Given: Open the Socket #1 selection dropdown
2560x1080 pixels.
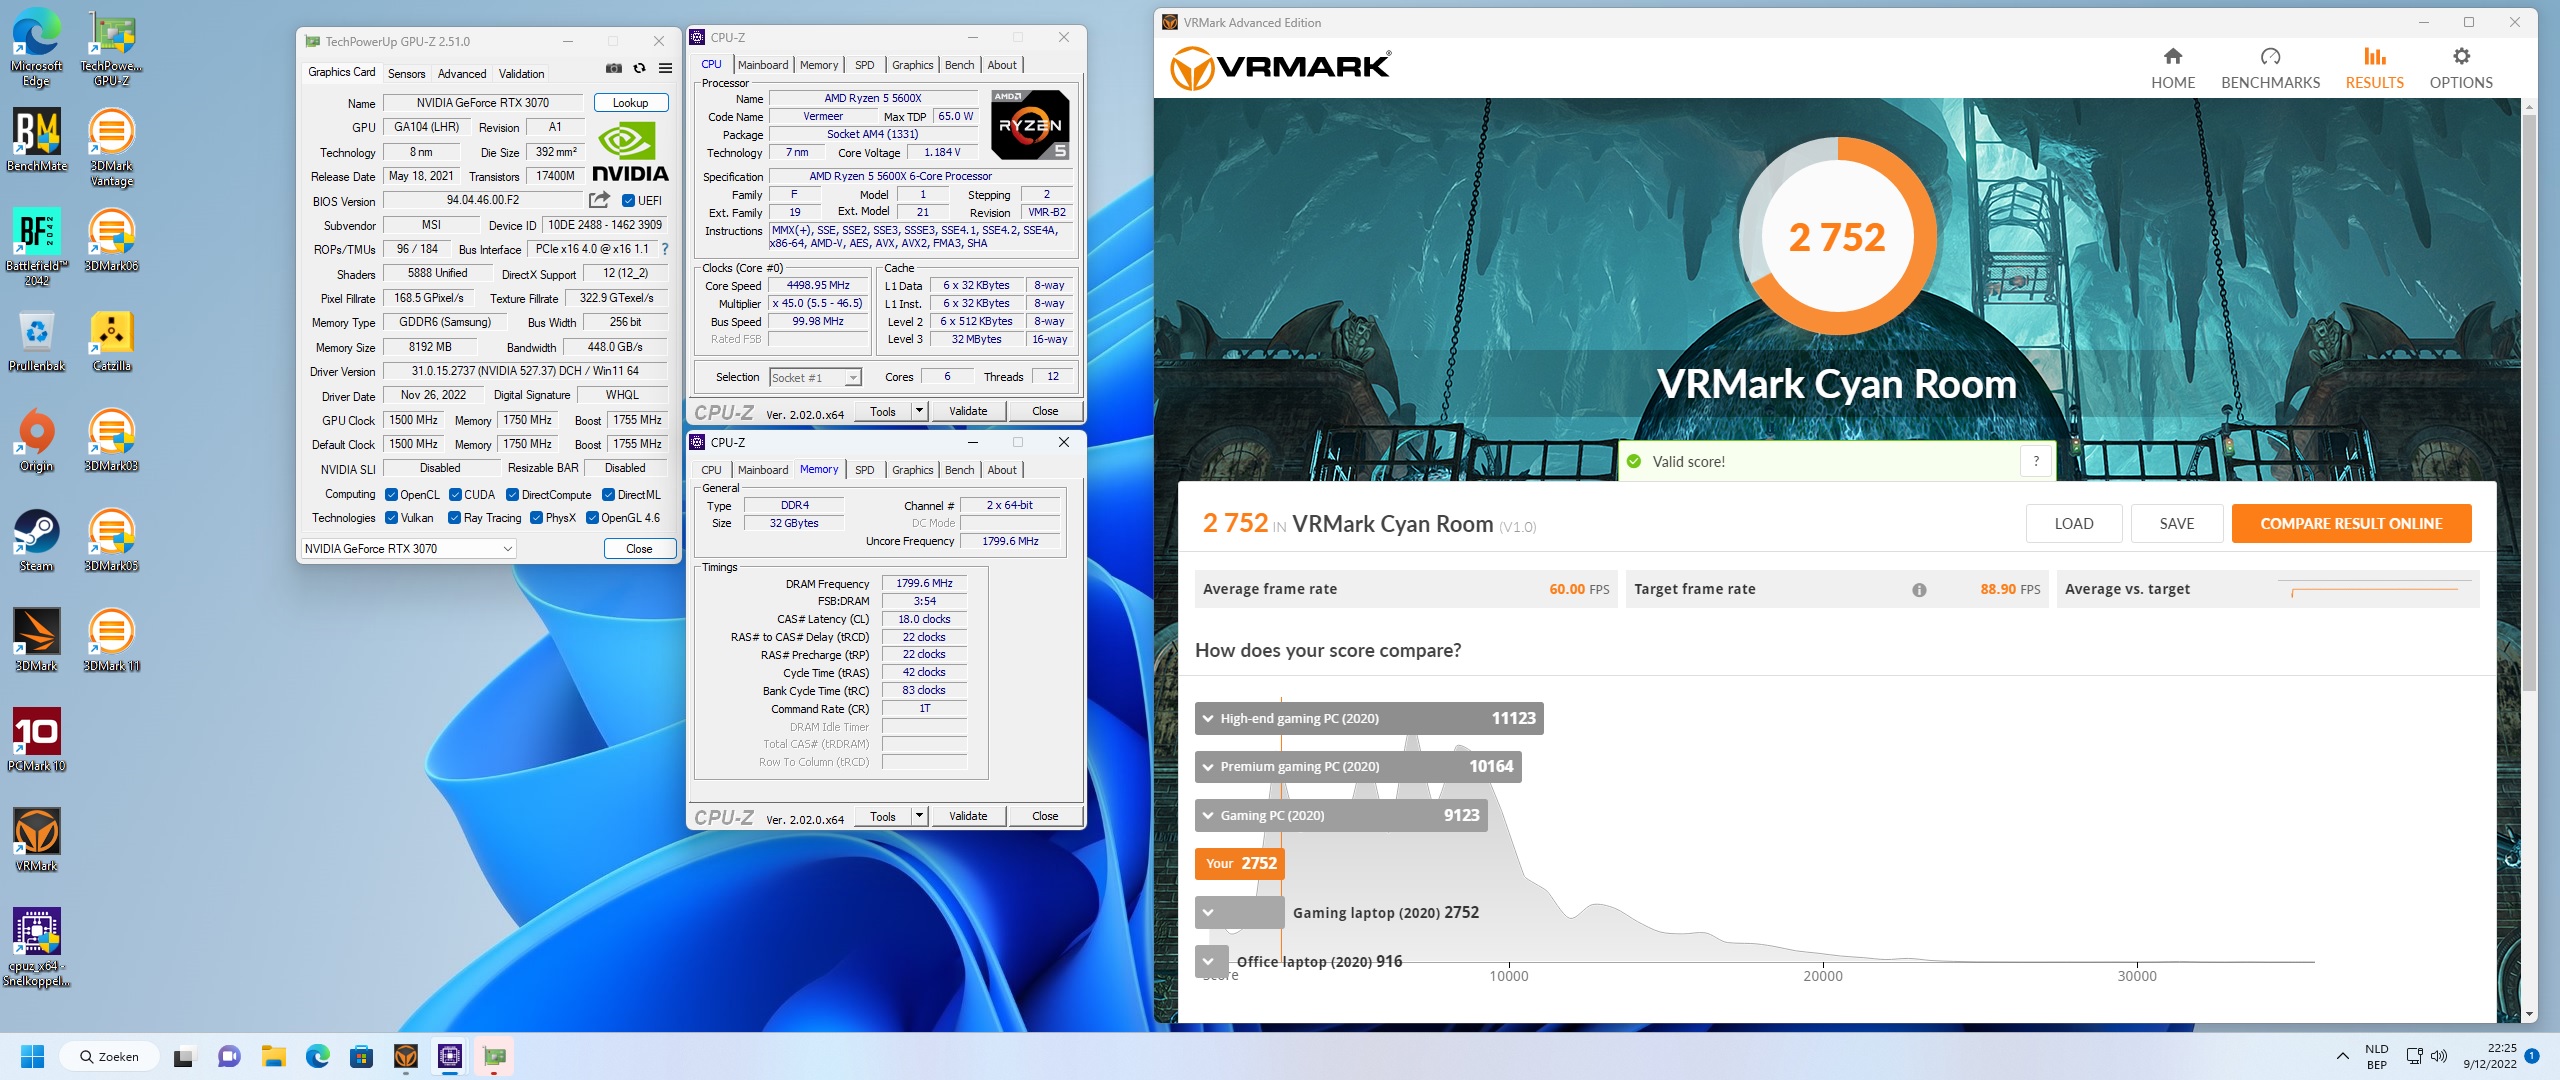Looking at the screenshot, I should [815, 378].
